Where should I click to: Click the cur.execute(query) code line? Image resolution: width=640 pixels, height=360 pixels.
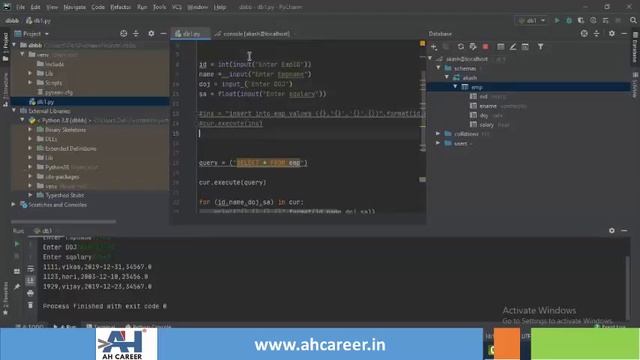point(232,182)
